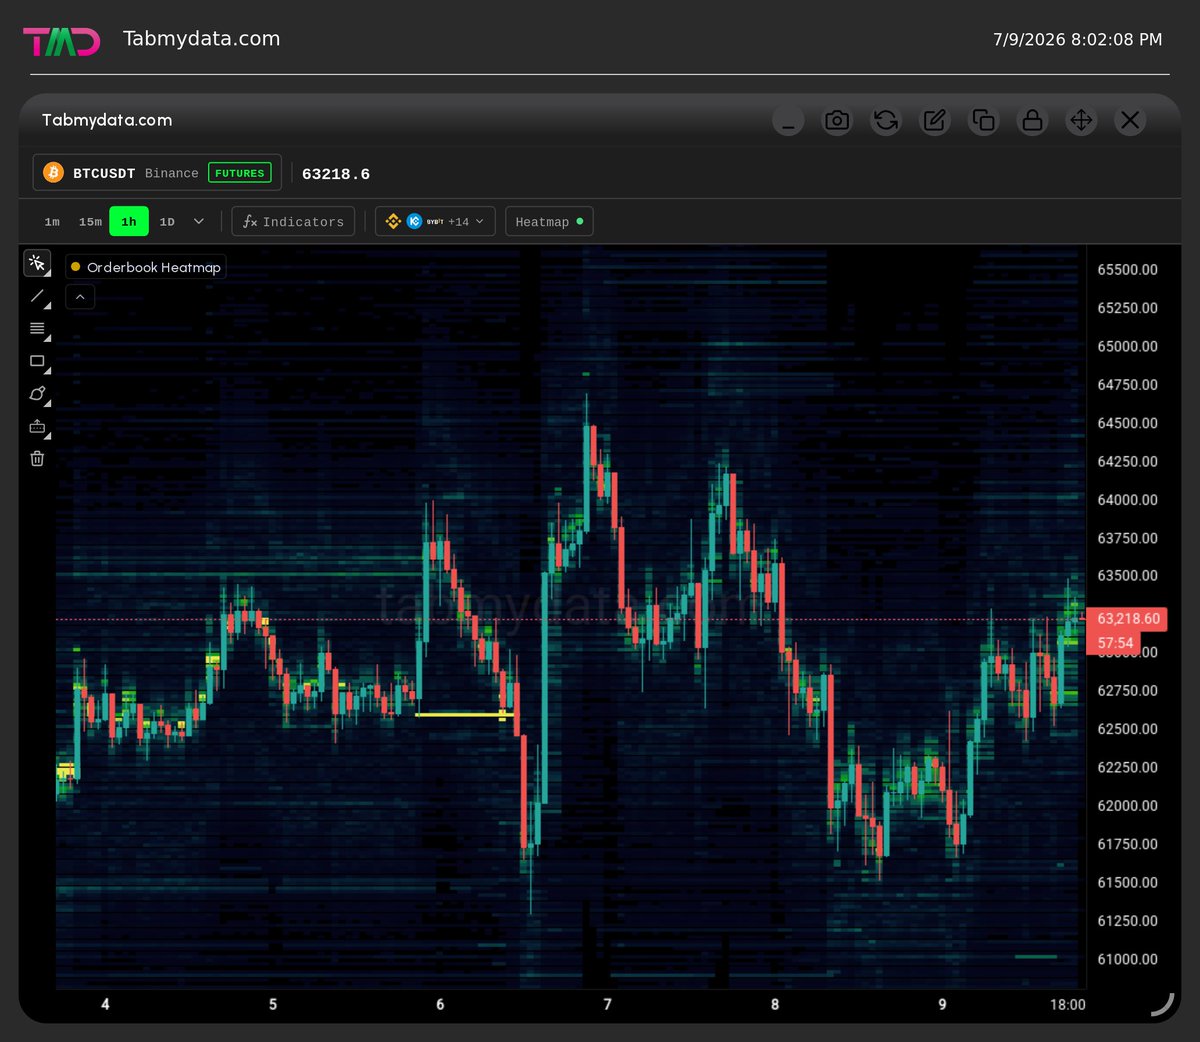Viewport: 1200px width, 1042px height.
Task: Click the 62500.00 price axis label
Action: pyautogui.click(x=1127, y=729)
